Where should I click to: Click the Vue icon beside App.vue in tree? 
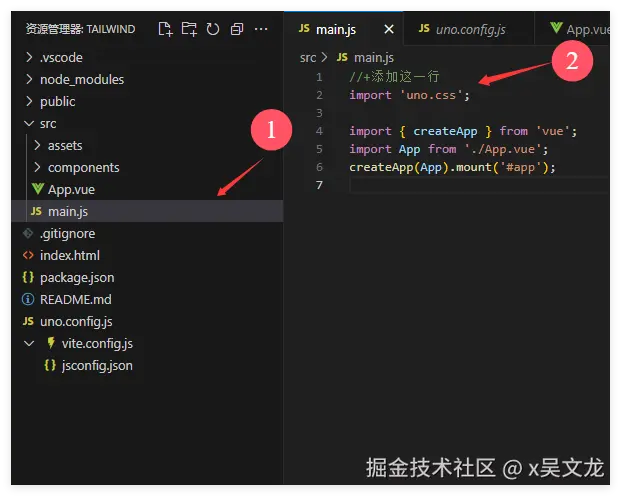pos(38,189)
